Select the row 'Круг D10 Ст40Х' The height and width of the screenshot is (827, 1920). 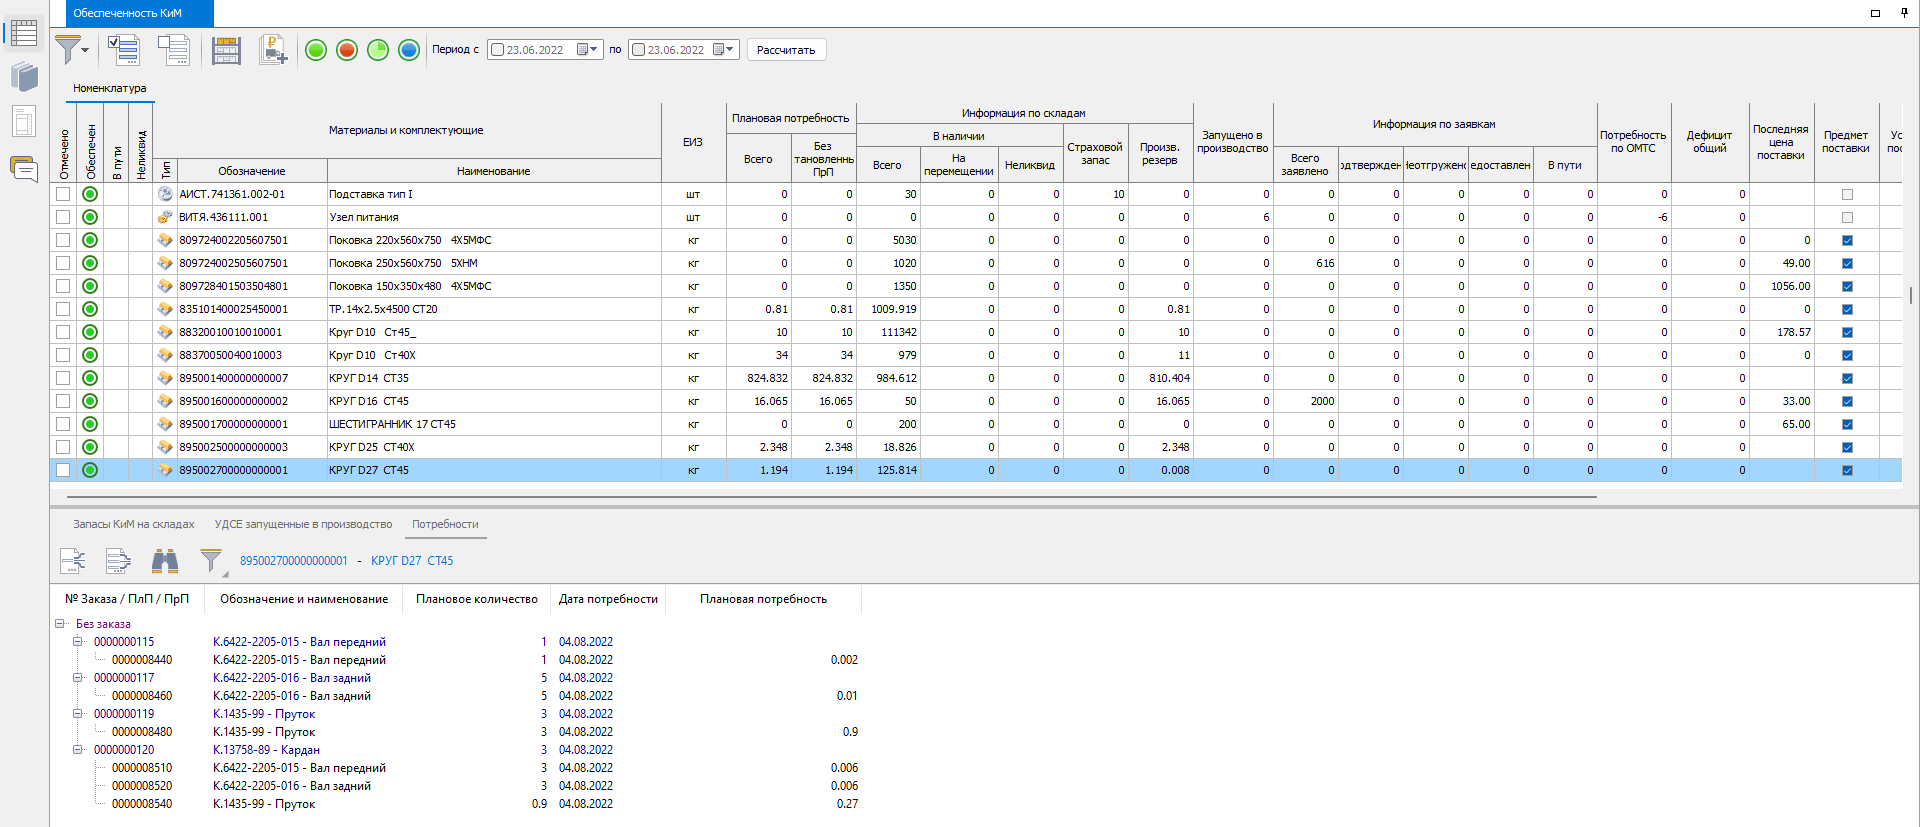click(x=400, y=355)
